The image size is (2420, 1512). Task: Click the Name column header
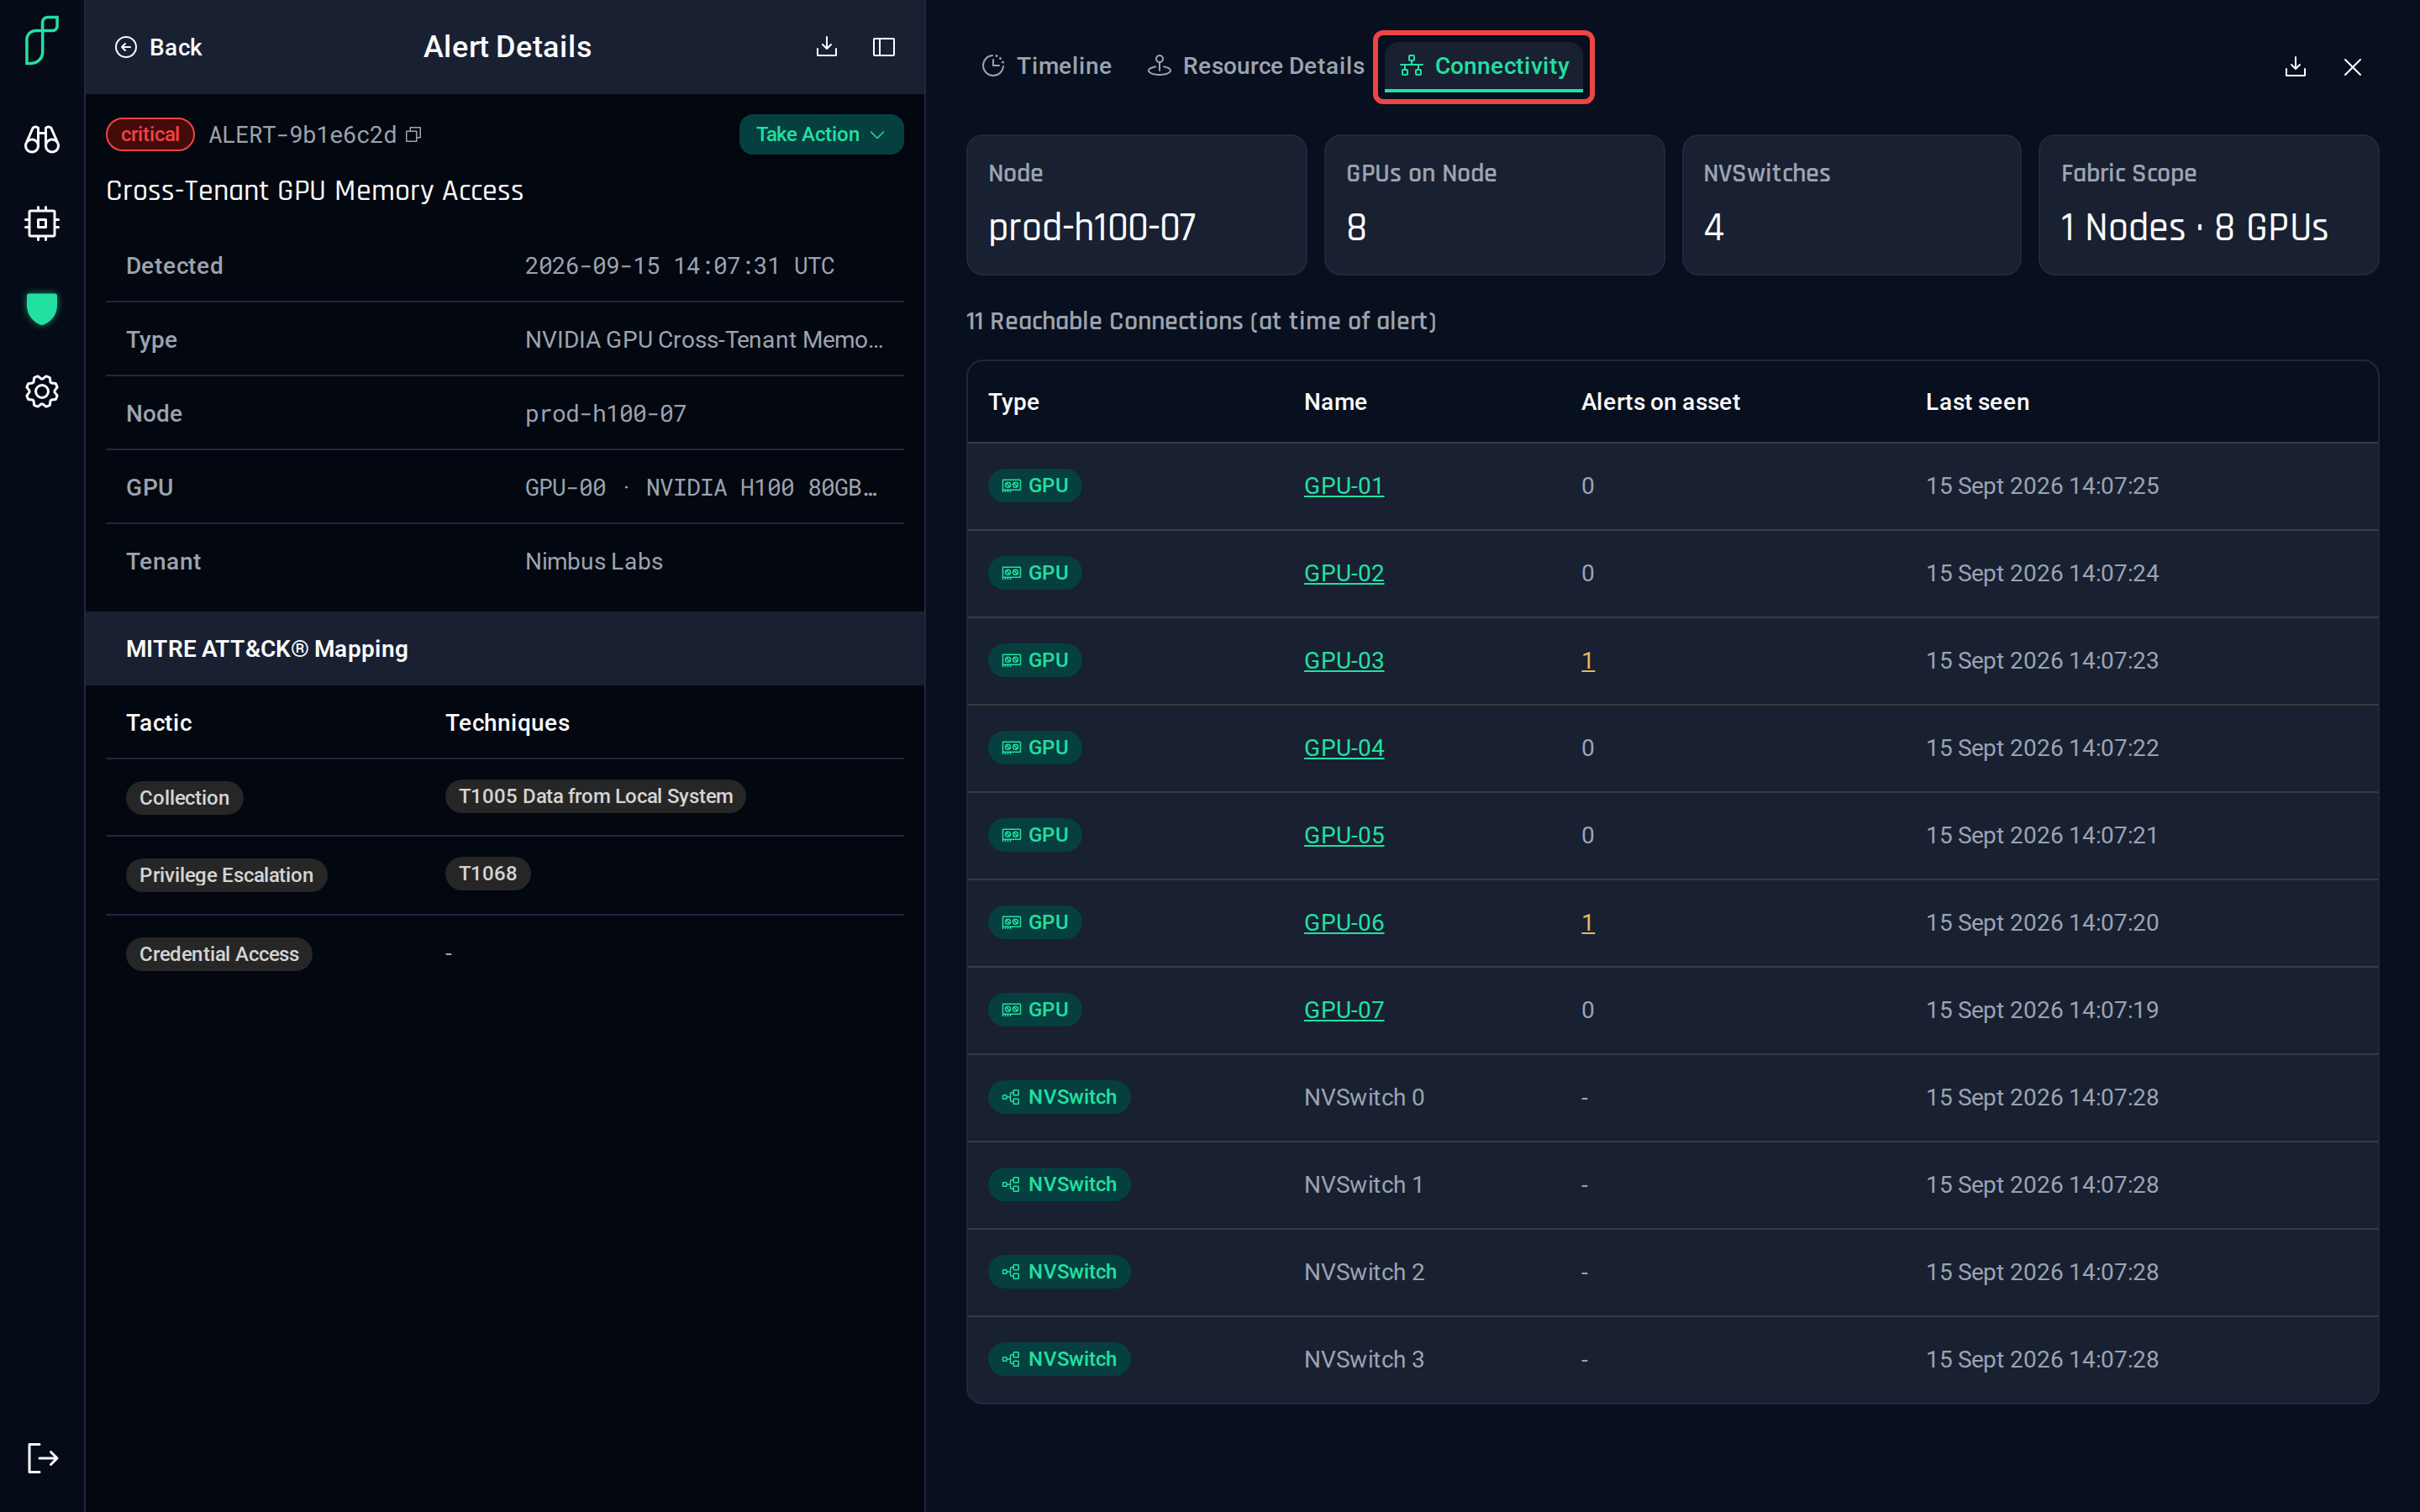tap(1335, 402)
